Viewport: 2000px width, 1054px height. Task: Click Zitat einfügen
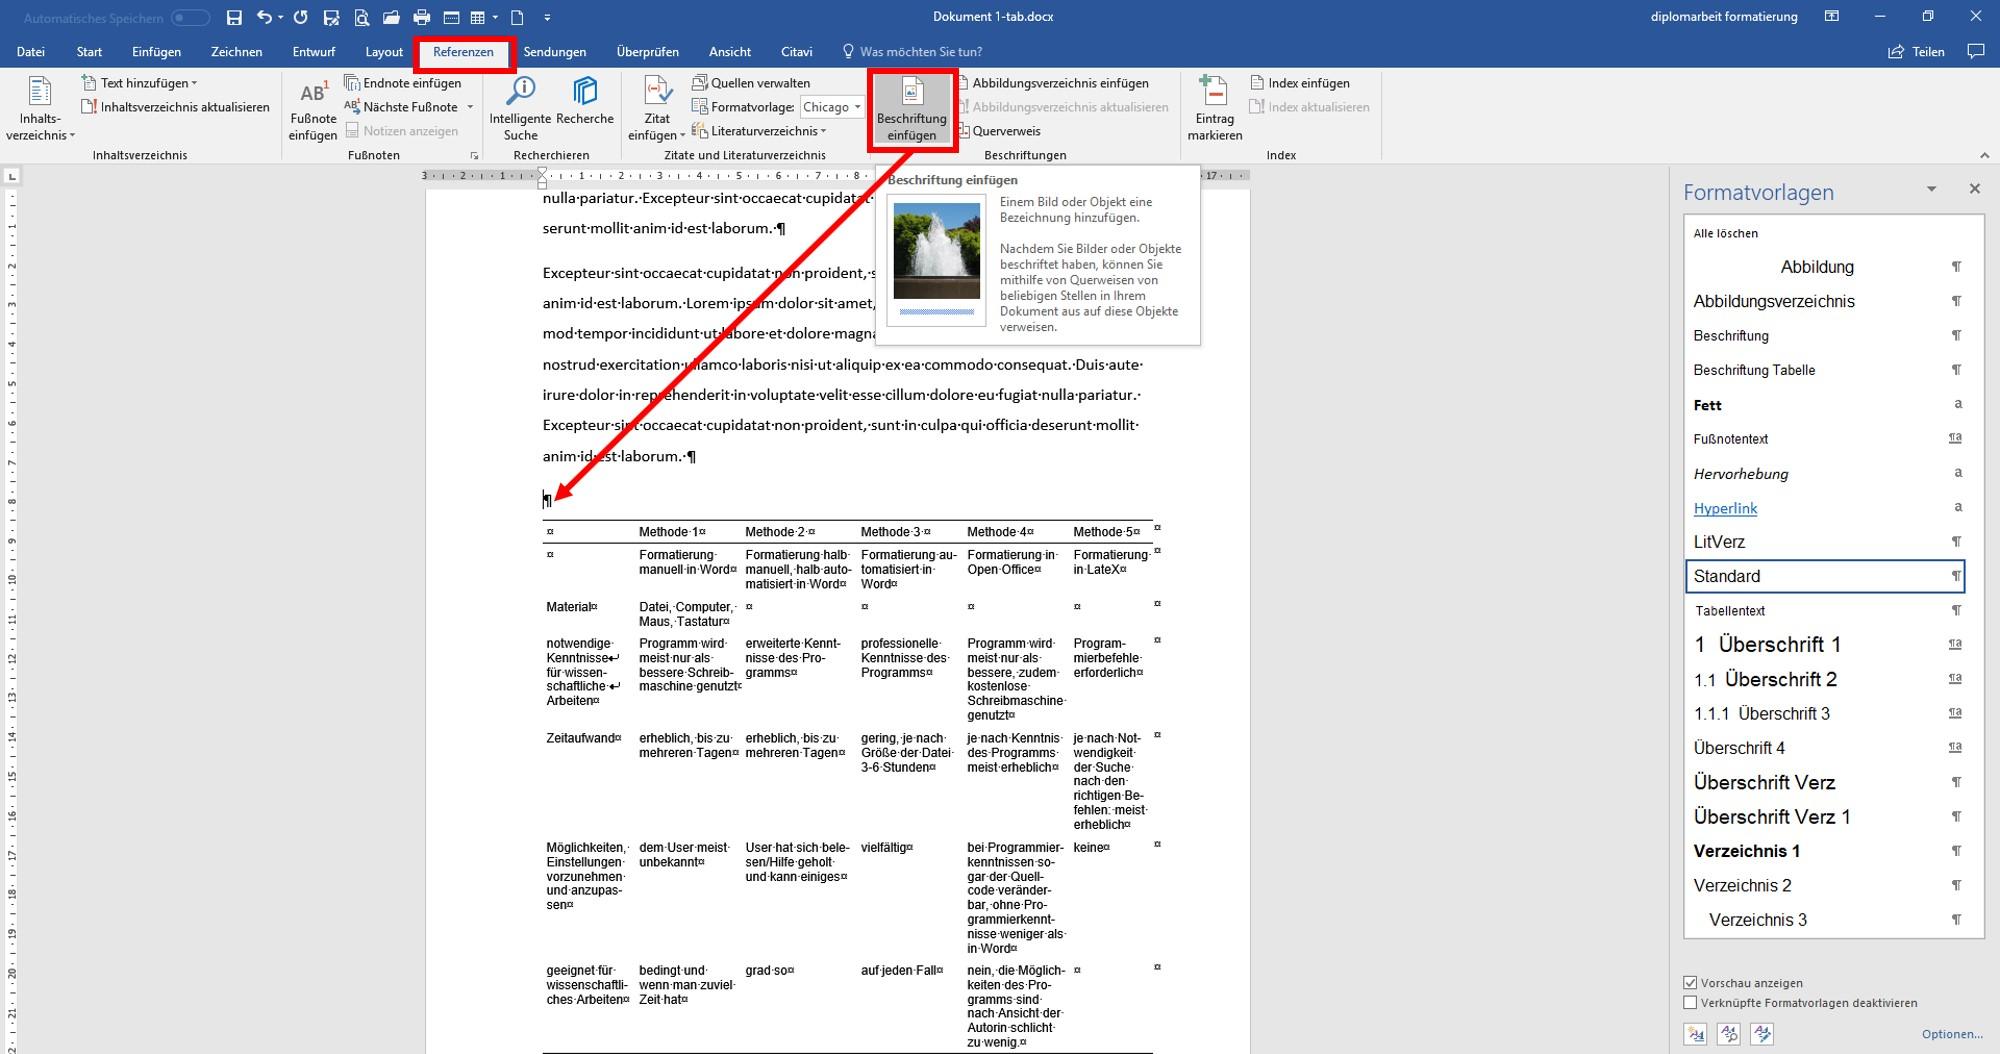tap(657, 108)
